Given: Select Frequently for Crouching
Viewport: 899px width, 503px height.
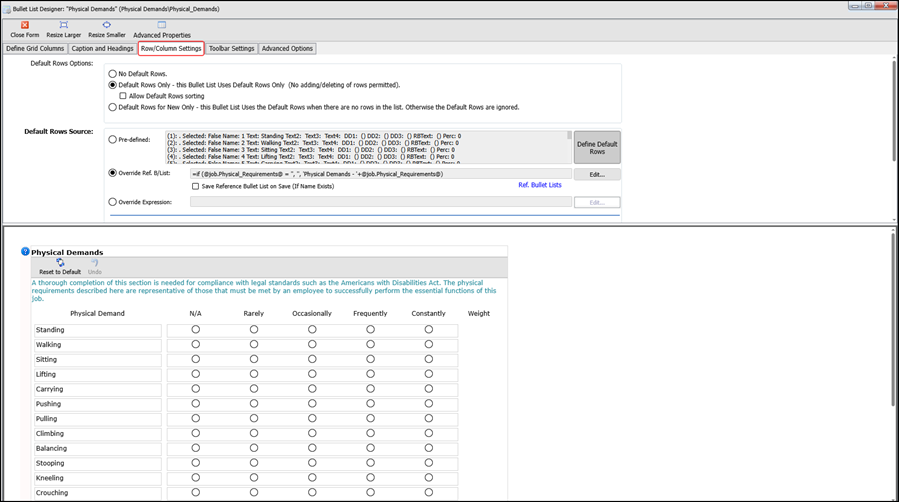Looking at the screenshot, I should (x=370, y=493).
